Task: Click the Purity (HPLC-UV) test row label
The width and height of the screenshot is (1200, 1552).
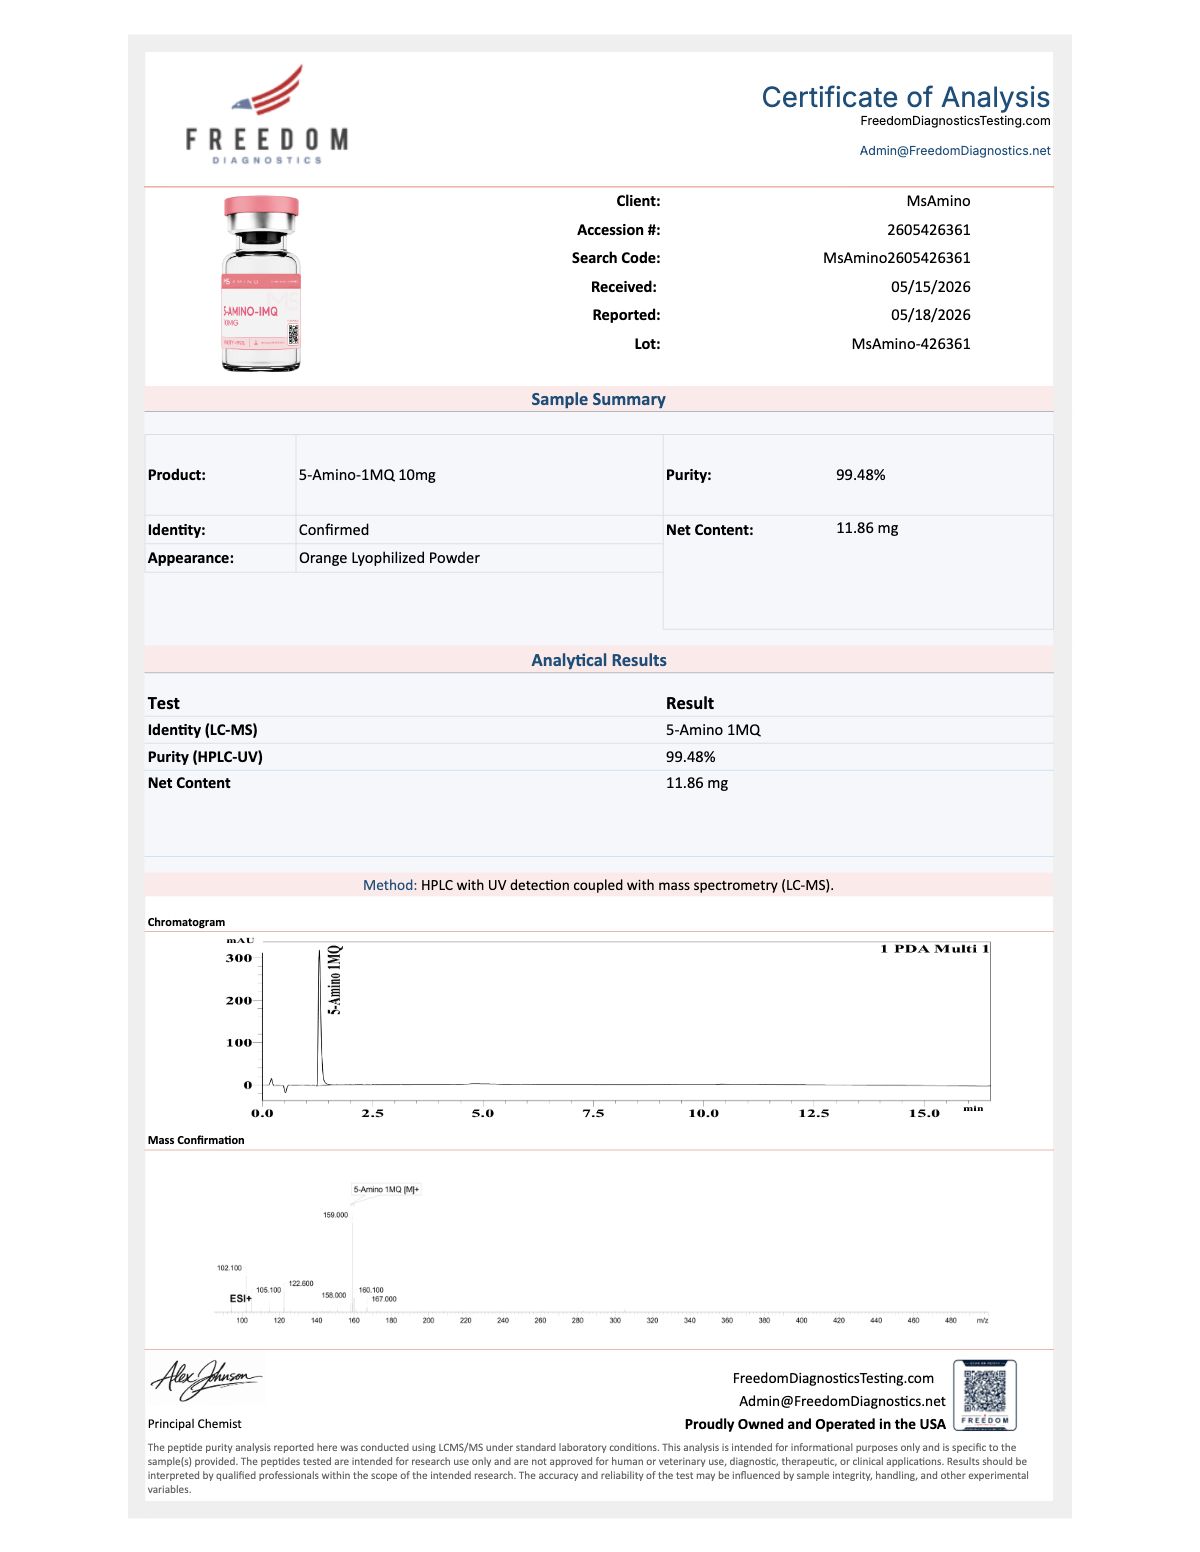Action: coord(205,757)
